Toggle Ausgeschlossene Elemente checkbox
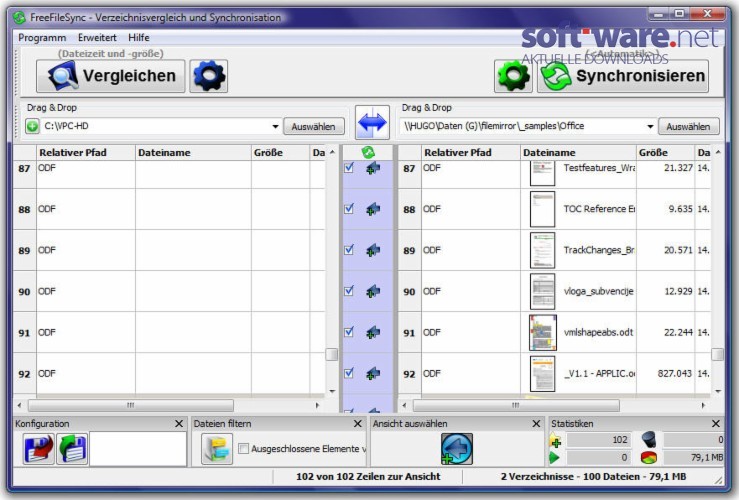The image size is (739, 500). point(244,449)
